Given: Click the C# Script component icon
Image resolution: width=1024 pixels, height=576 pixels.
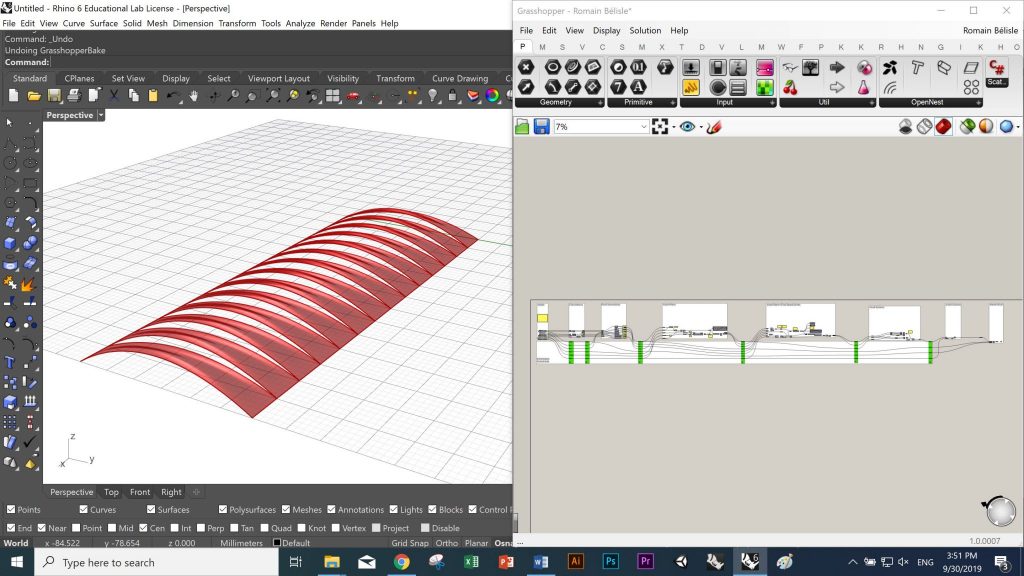Looking at the screenshot, I should click(x=996, y=68).
